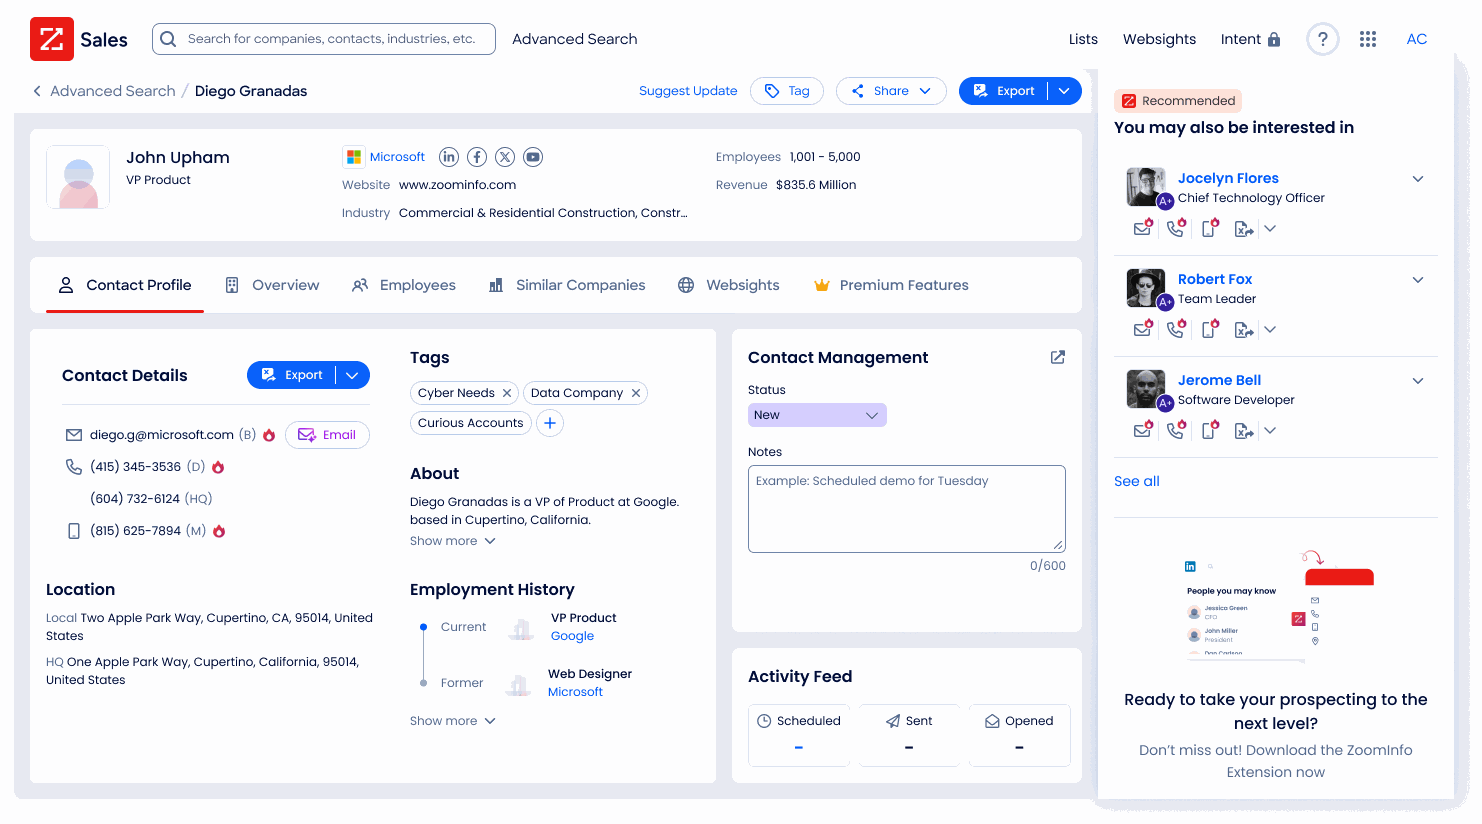
Task: Click mobile icon for Jocelyn Flores
Action: pyautogui.click(x=1210, y=228)
